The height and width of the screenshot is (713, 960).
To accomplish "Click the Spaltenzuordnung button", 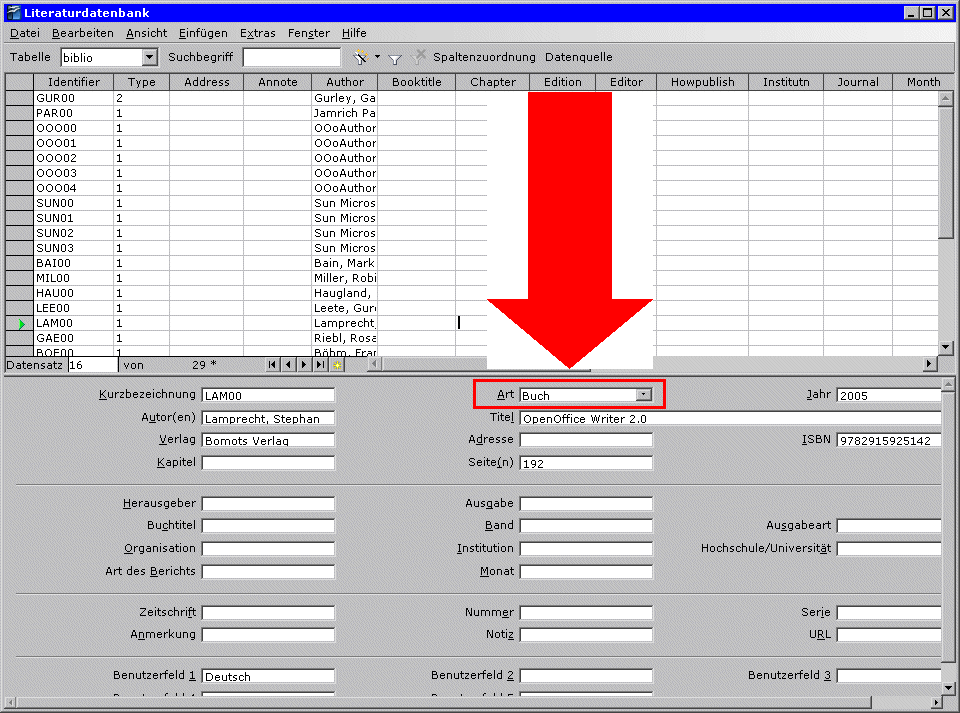I will pos(484,57).
